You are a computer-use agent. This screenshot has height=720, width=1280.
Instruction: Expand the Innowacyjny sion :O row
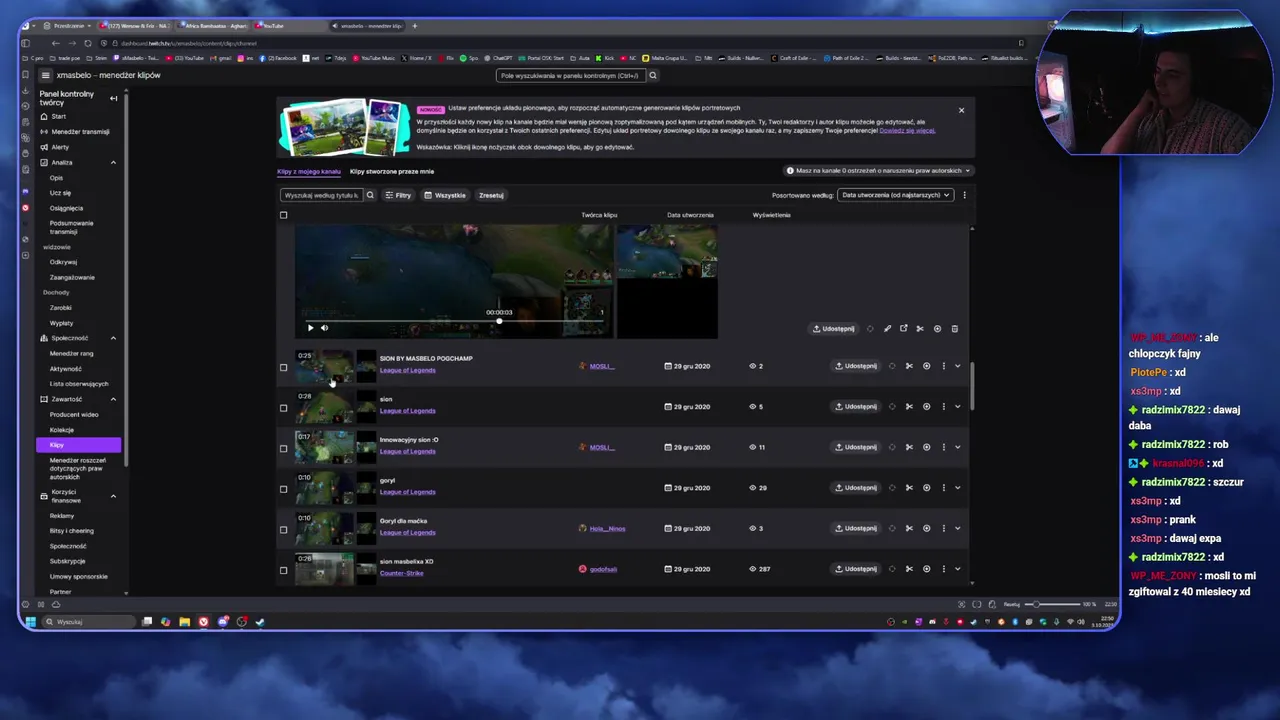[x=958, y=447]
